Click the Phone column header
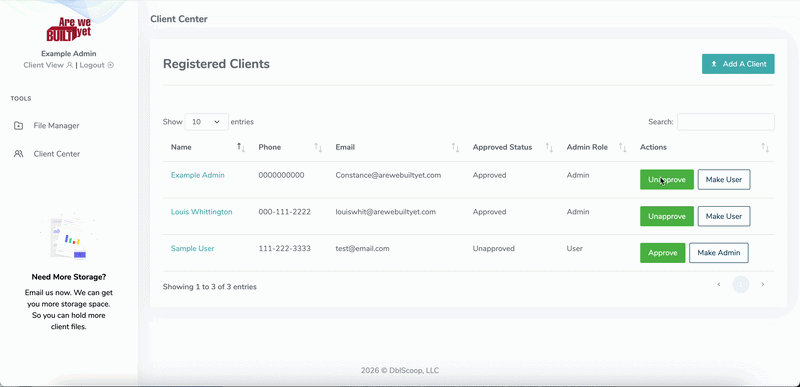This screenshot has height=387, width=800. coord(269,147)
